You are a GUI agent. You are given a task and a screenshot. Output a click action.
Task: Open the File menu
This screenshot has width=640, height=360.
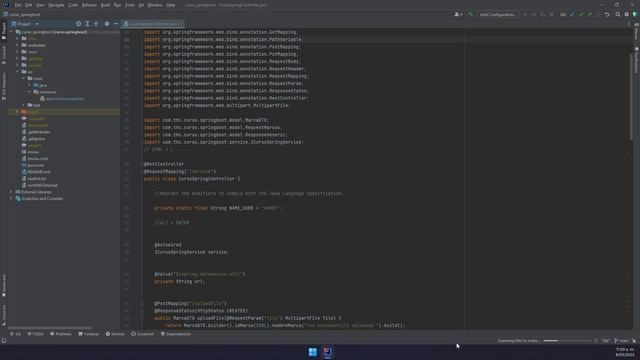[18, 5]
